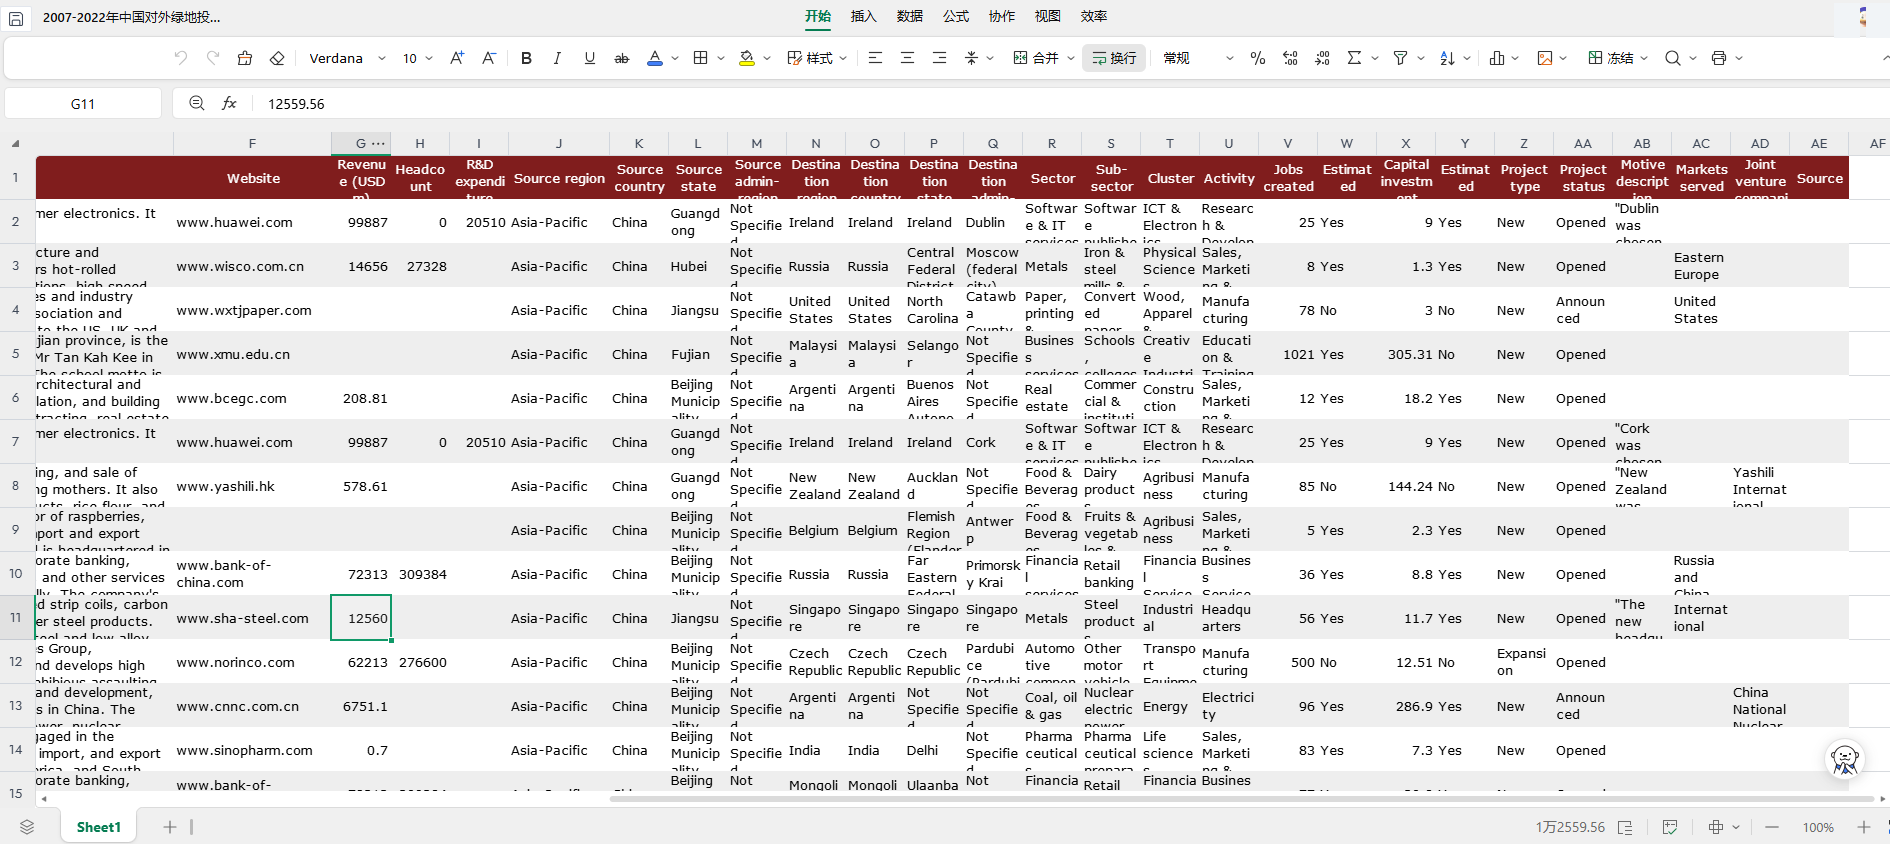
Task: Add a new sheet with plus button
Action: coord(170,827)
